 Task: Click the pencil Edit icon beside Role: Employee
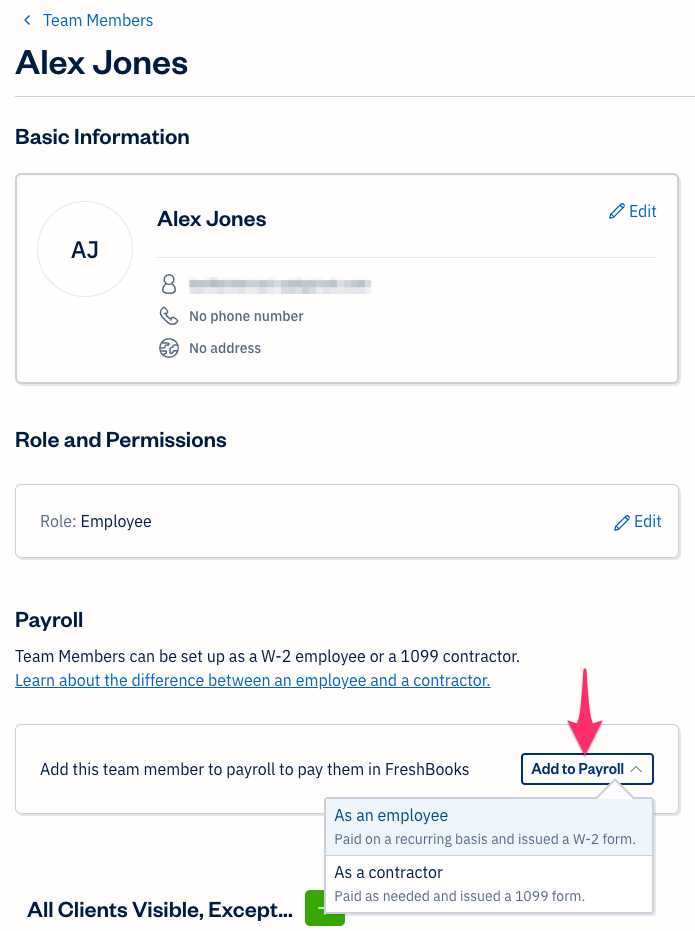point(621,521)
